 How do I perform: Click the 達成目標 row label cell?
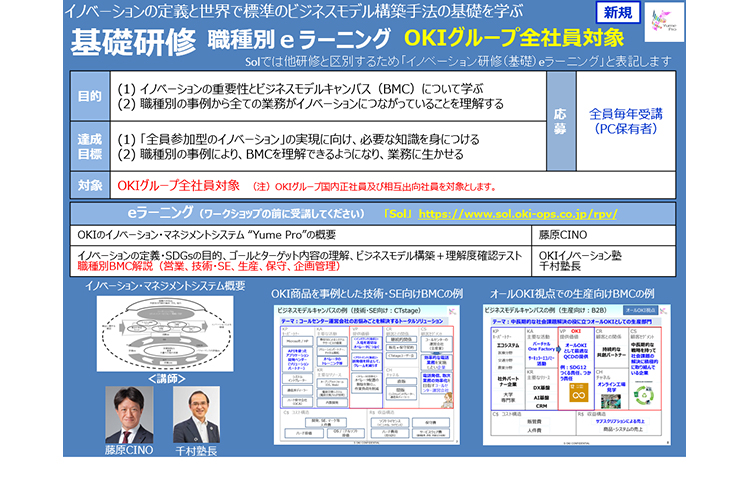pos(90,146)
